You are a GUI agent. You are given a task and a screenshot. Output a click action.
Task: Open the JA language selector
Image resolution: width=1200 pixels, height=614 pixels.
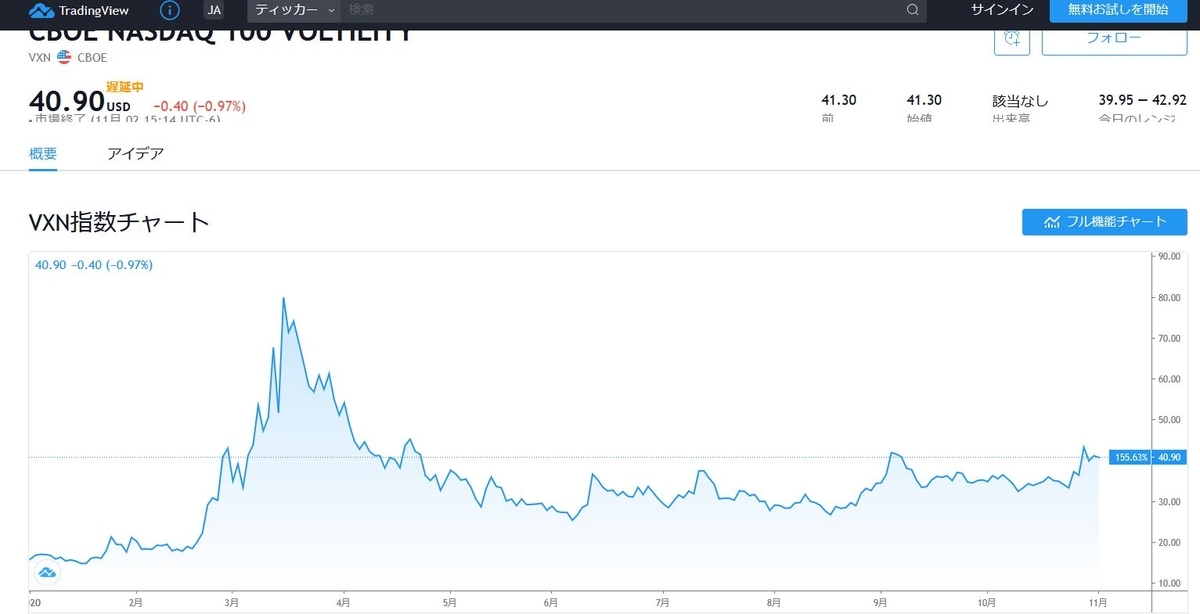214,11
